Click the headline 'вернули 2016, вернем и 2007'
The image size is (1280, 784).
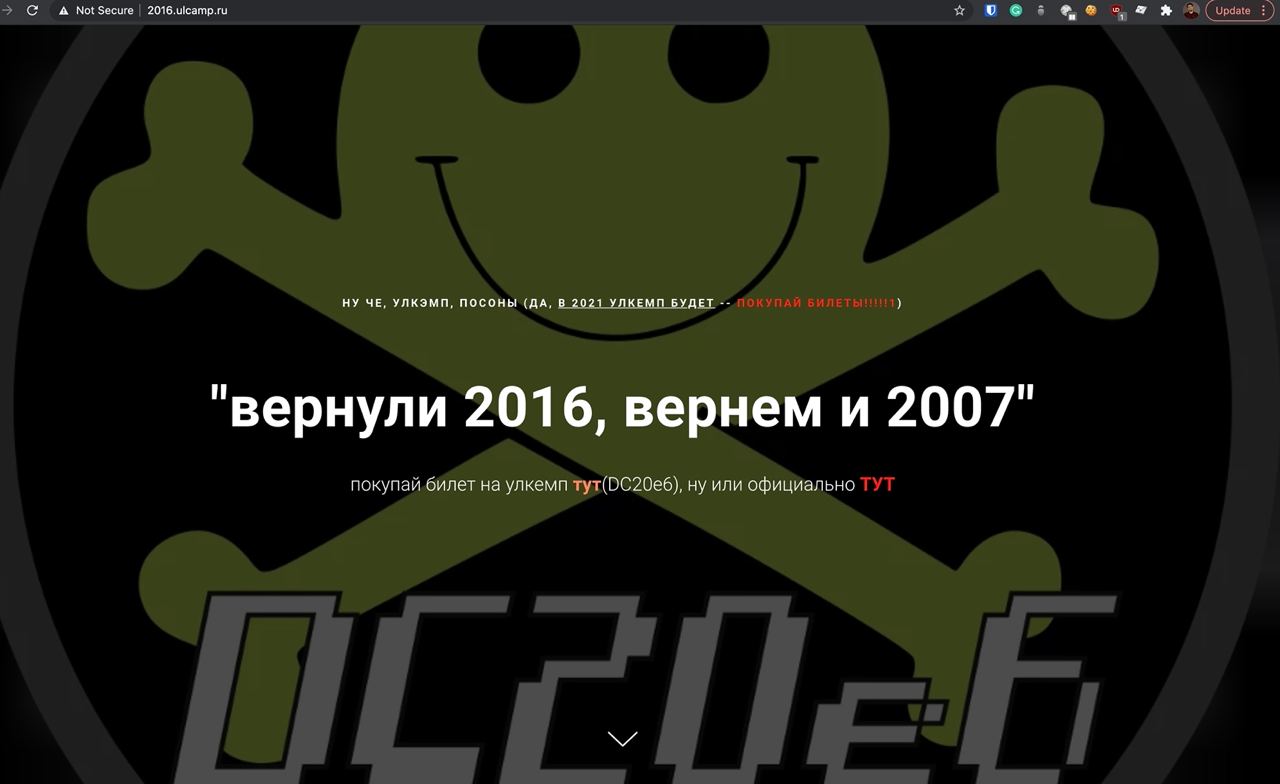pos(622,406)
